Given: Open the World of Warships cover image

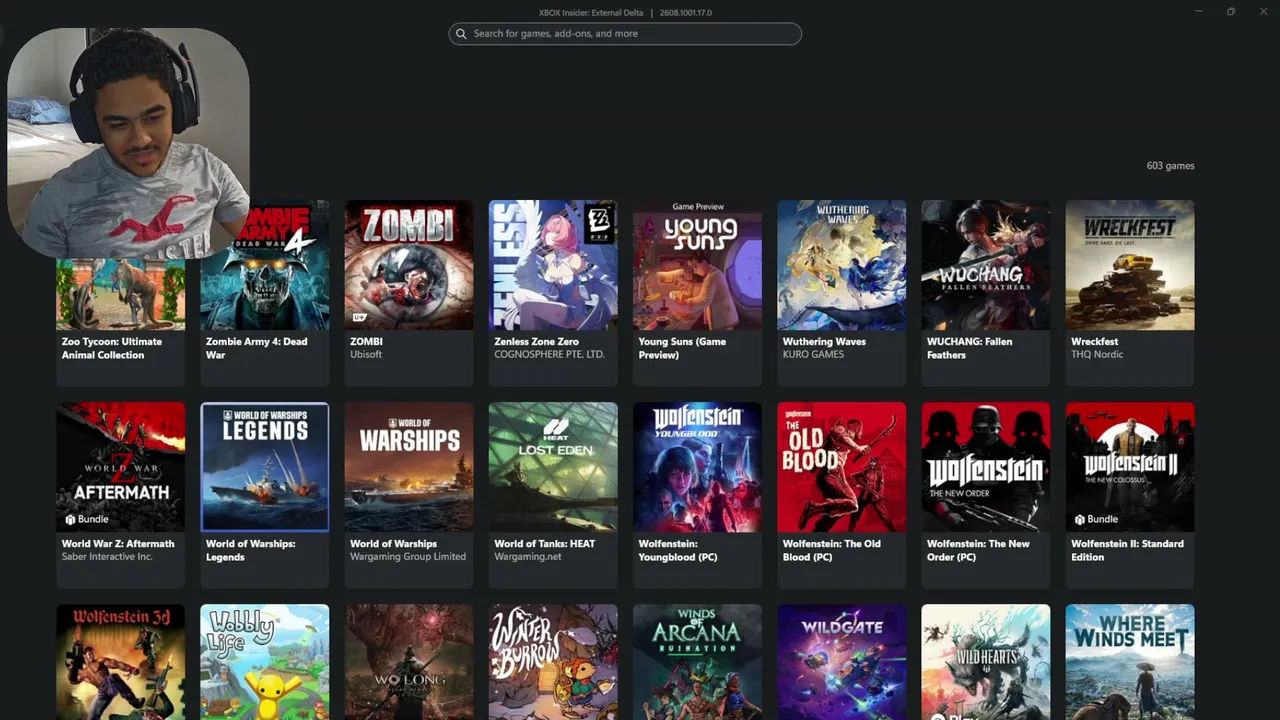Looking at the screenshot, I should pyautogui.click(x=409, y=467).
